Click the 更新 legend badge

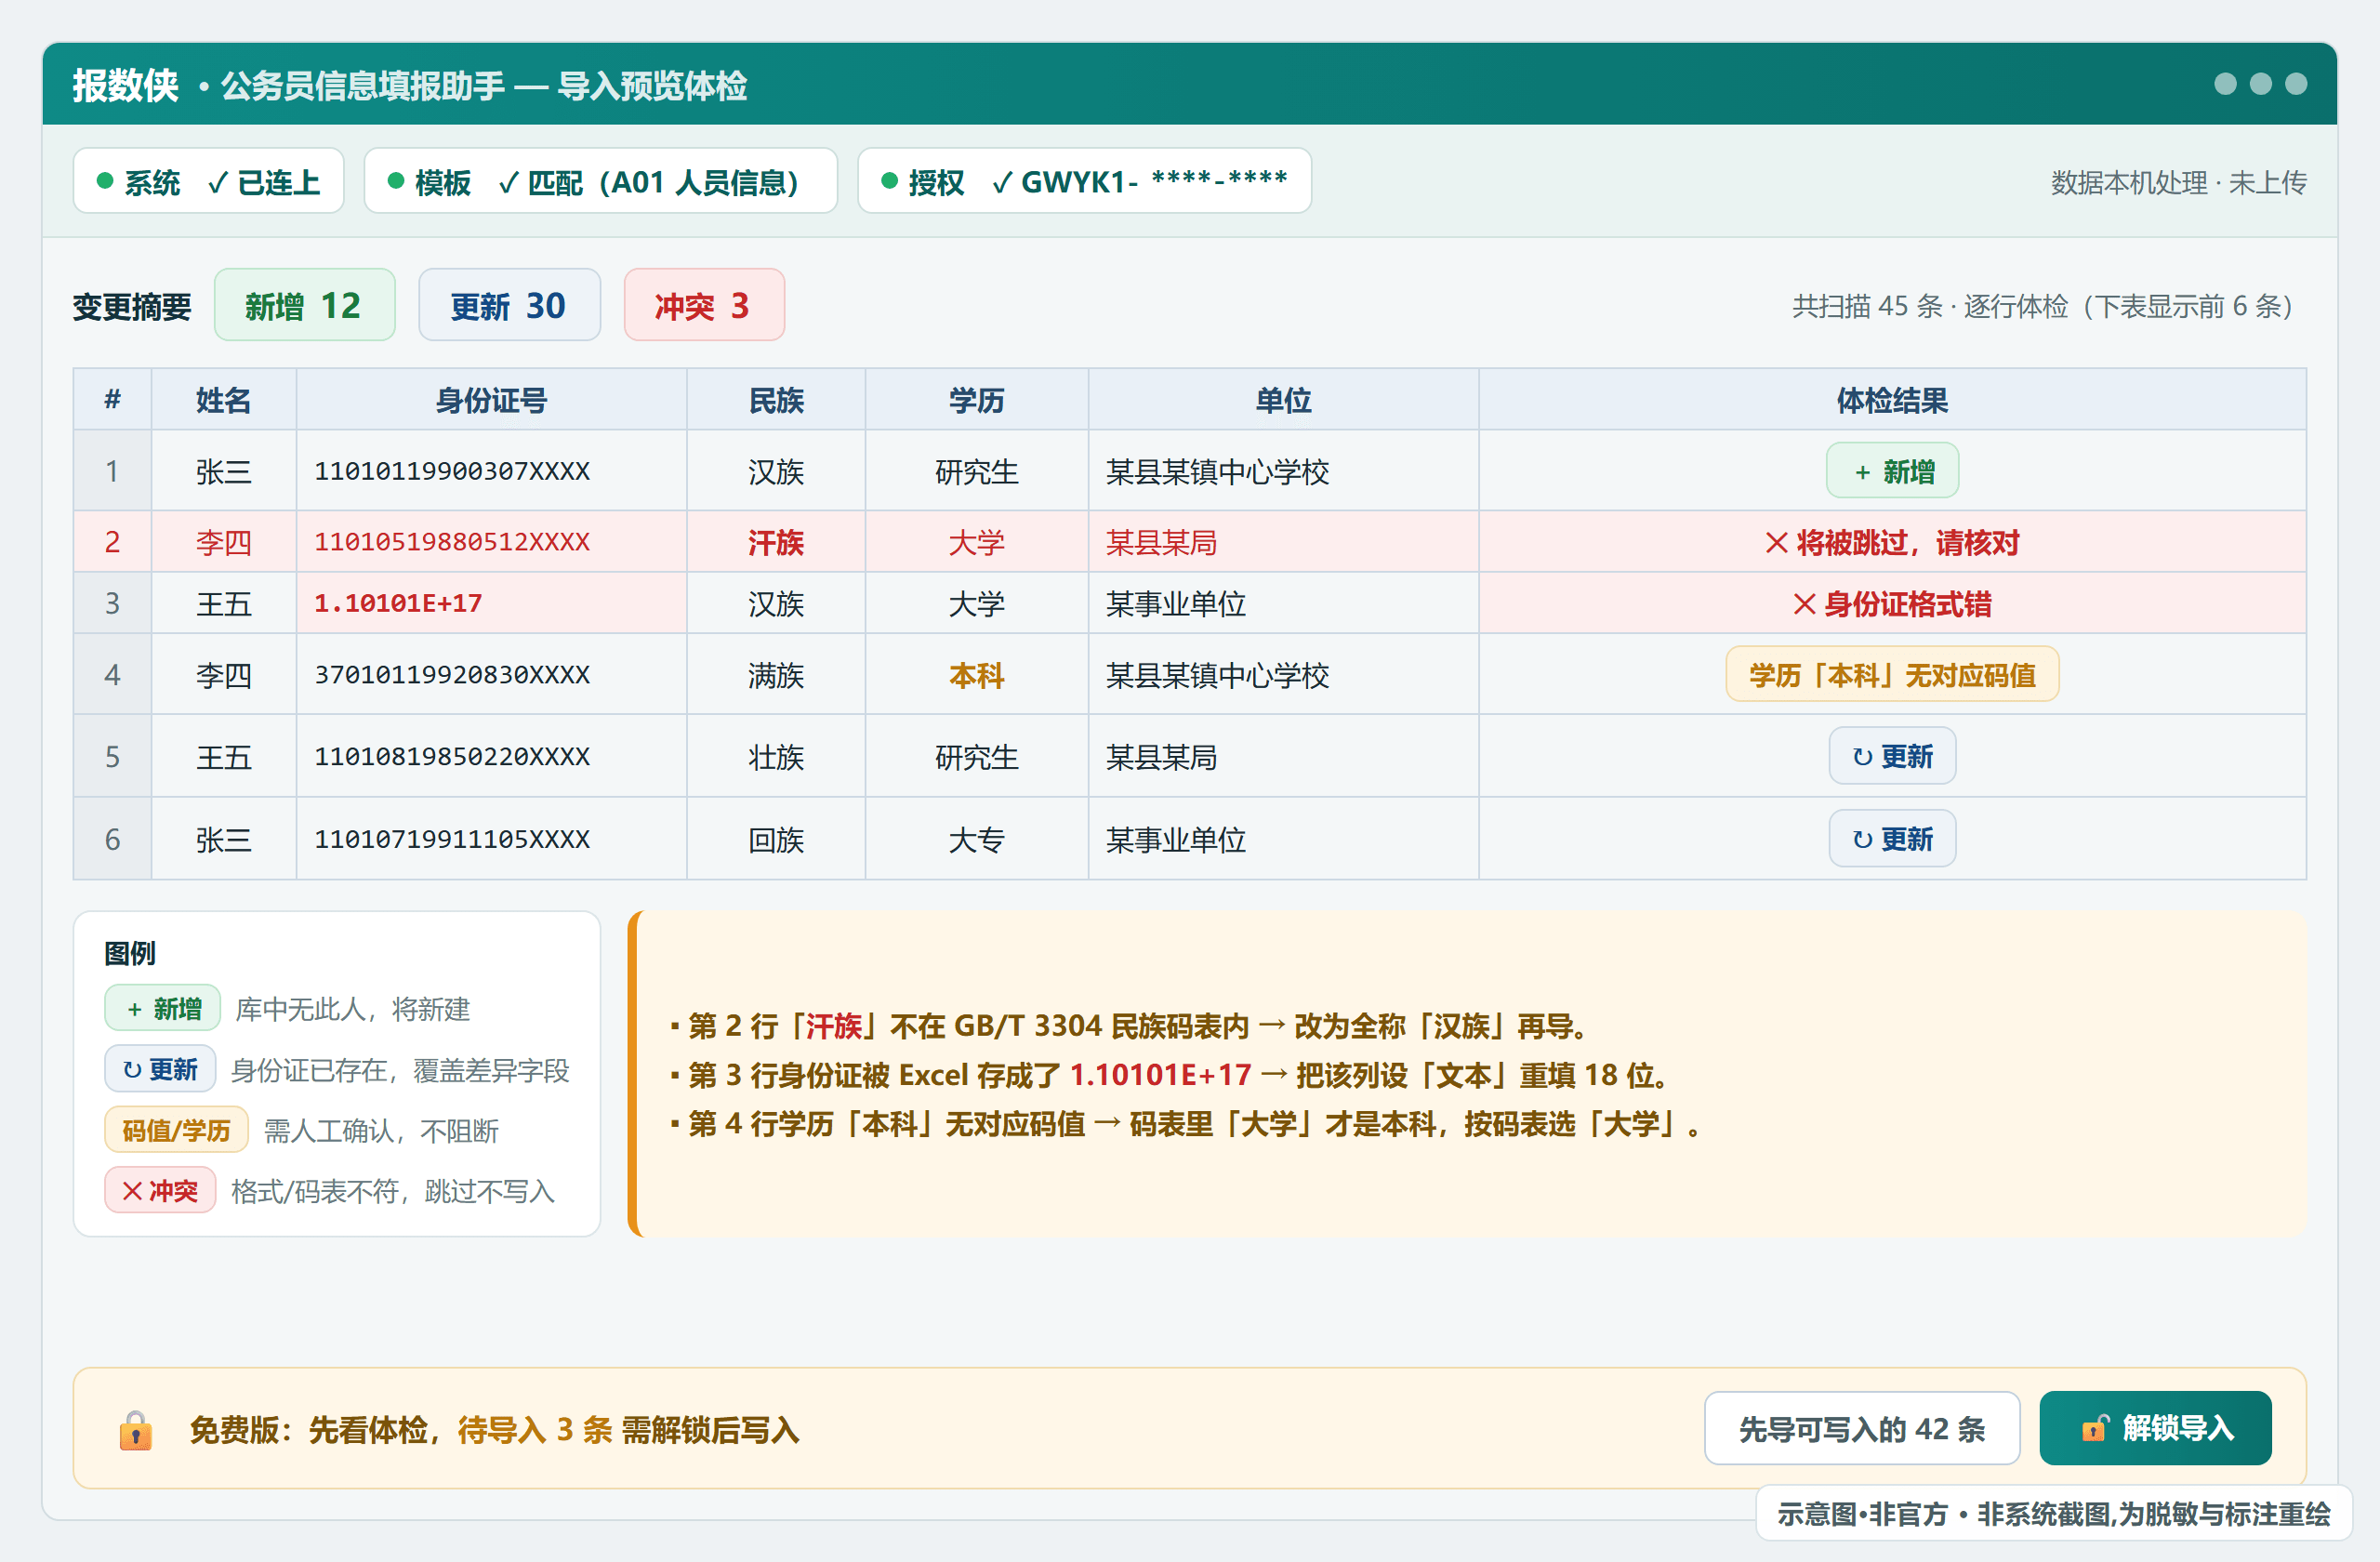pos(160,1069)
